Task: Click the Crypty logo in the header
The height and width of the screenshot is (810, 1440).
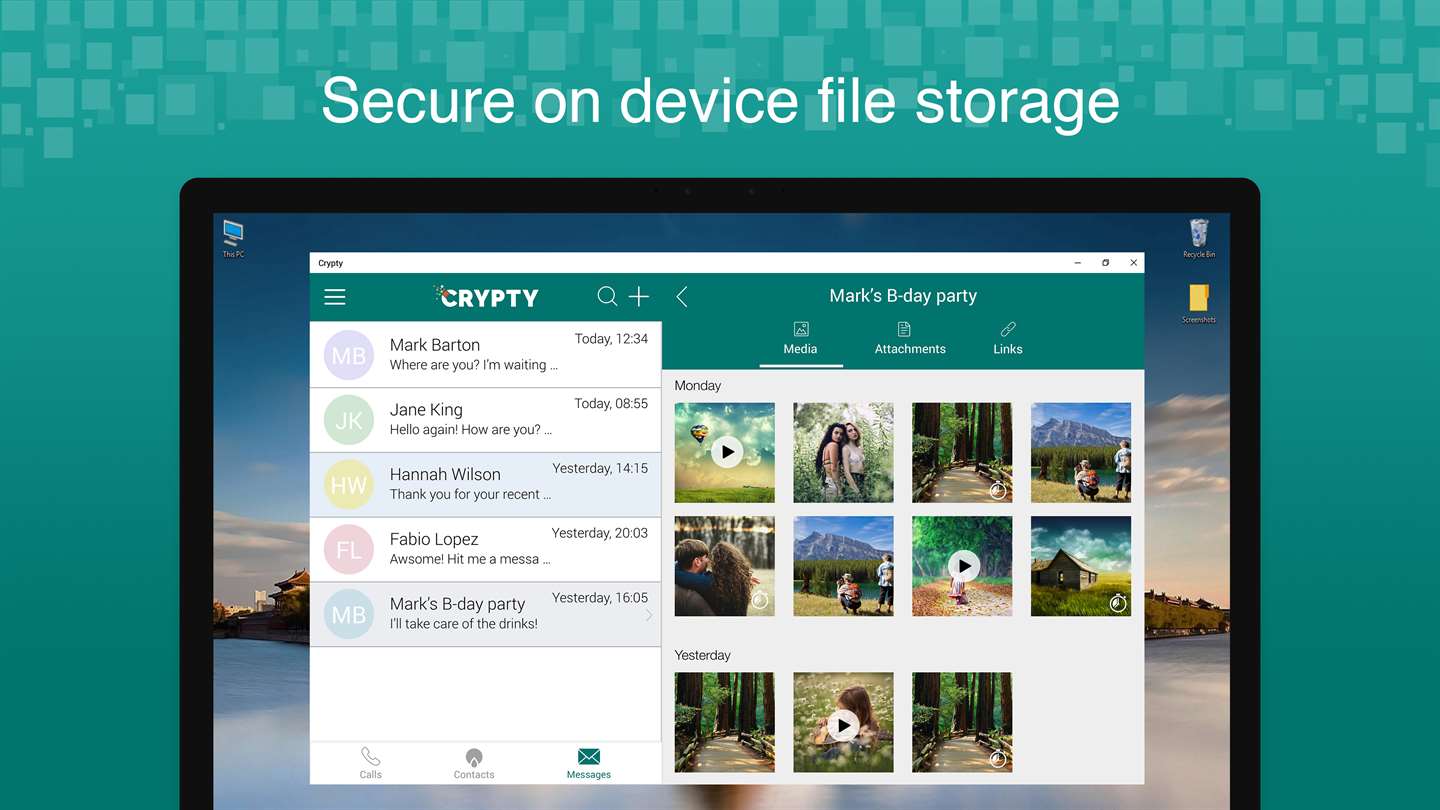Action: (x=486, y=296)
